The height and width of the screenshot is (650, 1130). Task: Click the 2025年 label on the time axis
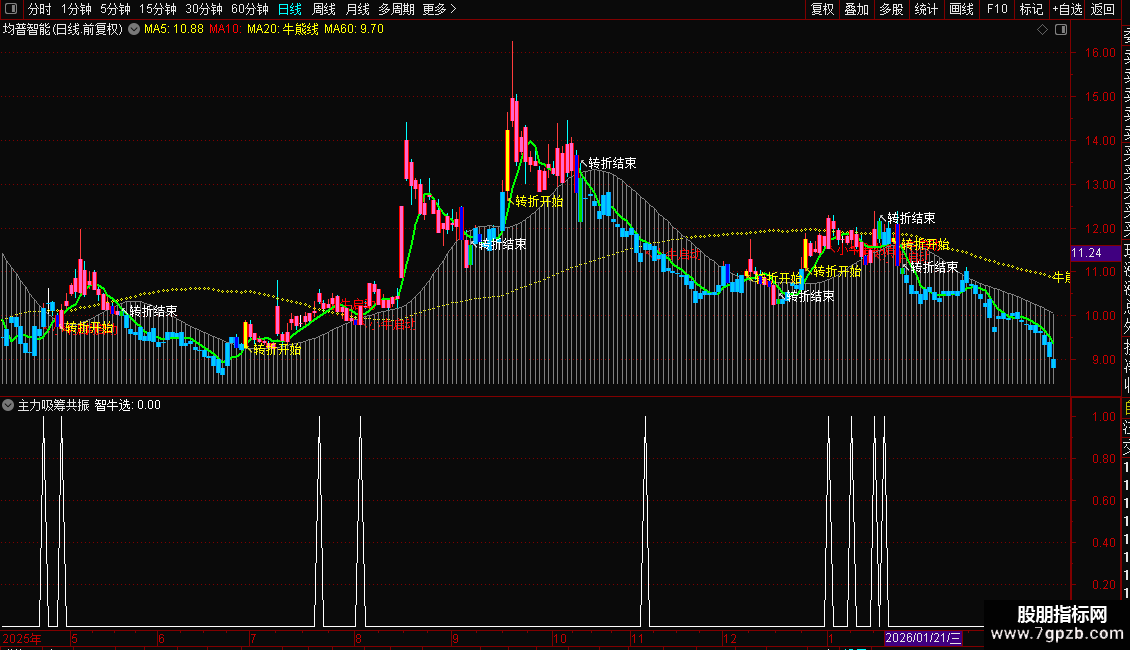[22, 638]
